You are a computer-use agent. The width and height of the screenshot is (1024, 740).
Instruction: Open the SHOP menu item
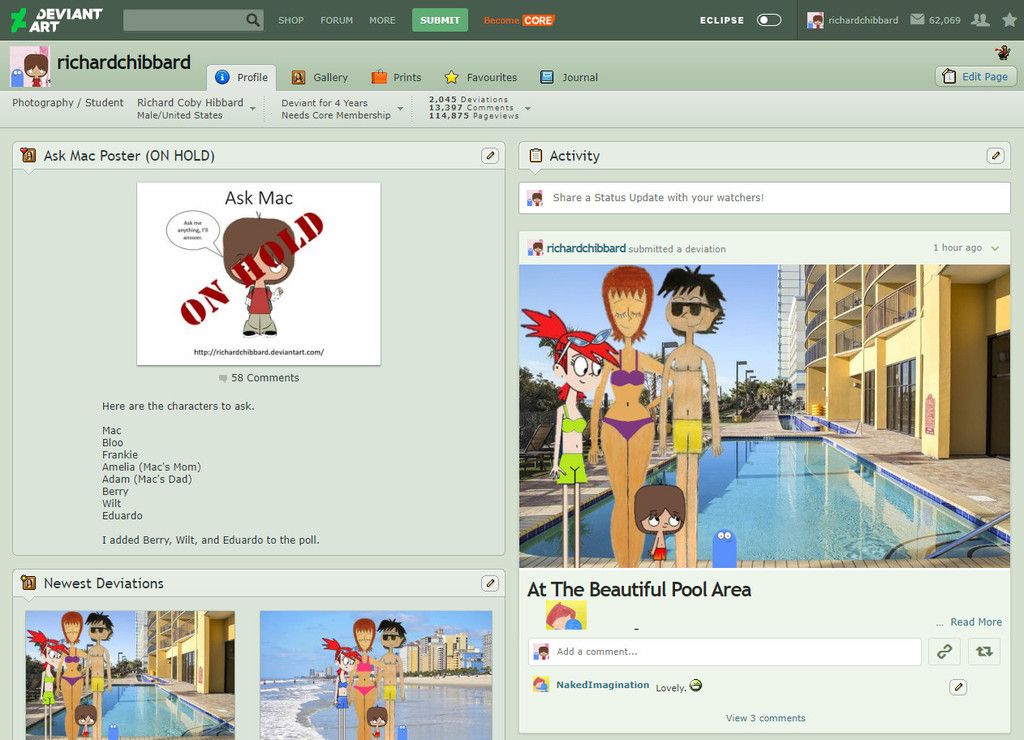point(291,20)
